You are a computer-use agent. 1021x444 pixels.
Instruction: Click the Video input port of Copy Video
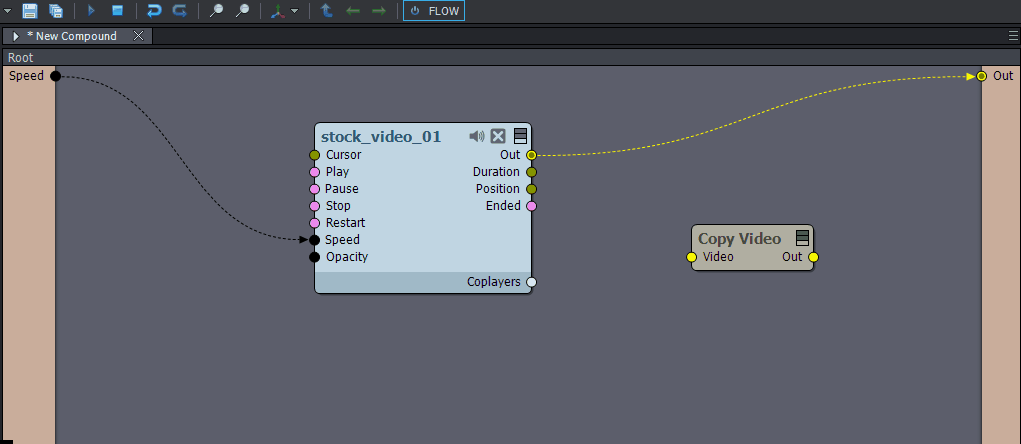(692, 257)
